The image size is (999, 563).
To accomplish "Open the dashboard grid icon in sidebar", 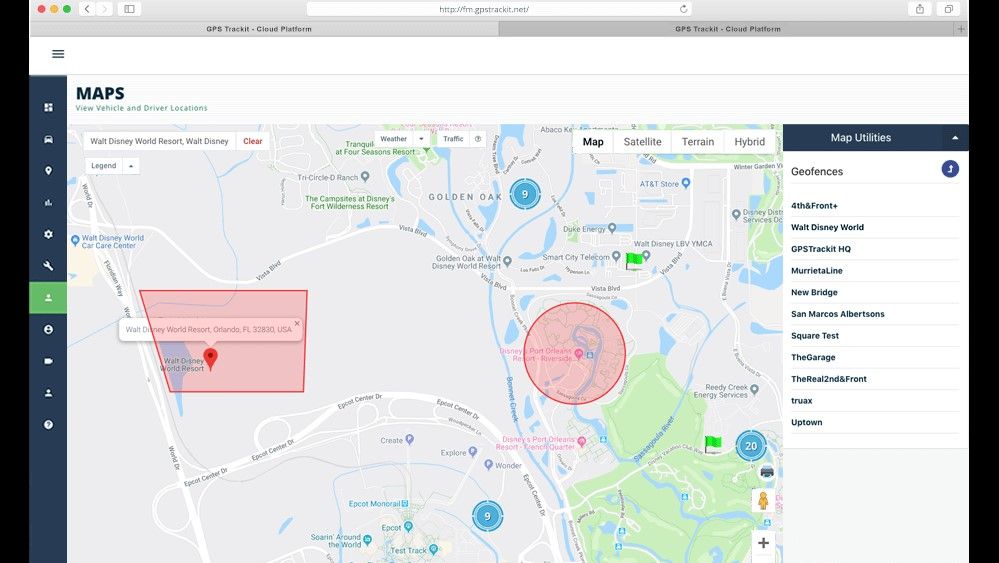I will 48,107.
